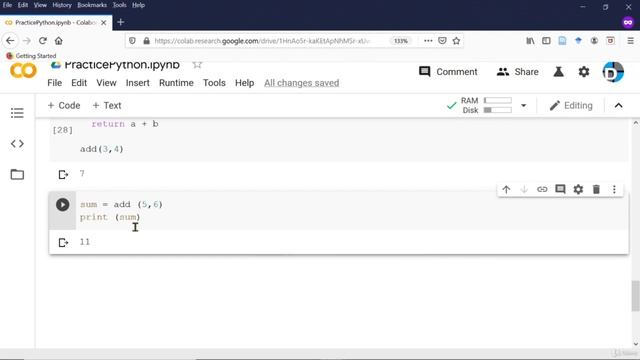Click the PracticePython.ipynb title
The image size is (640, 360).
click(122, 65)
